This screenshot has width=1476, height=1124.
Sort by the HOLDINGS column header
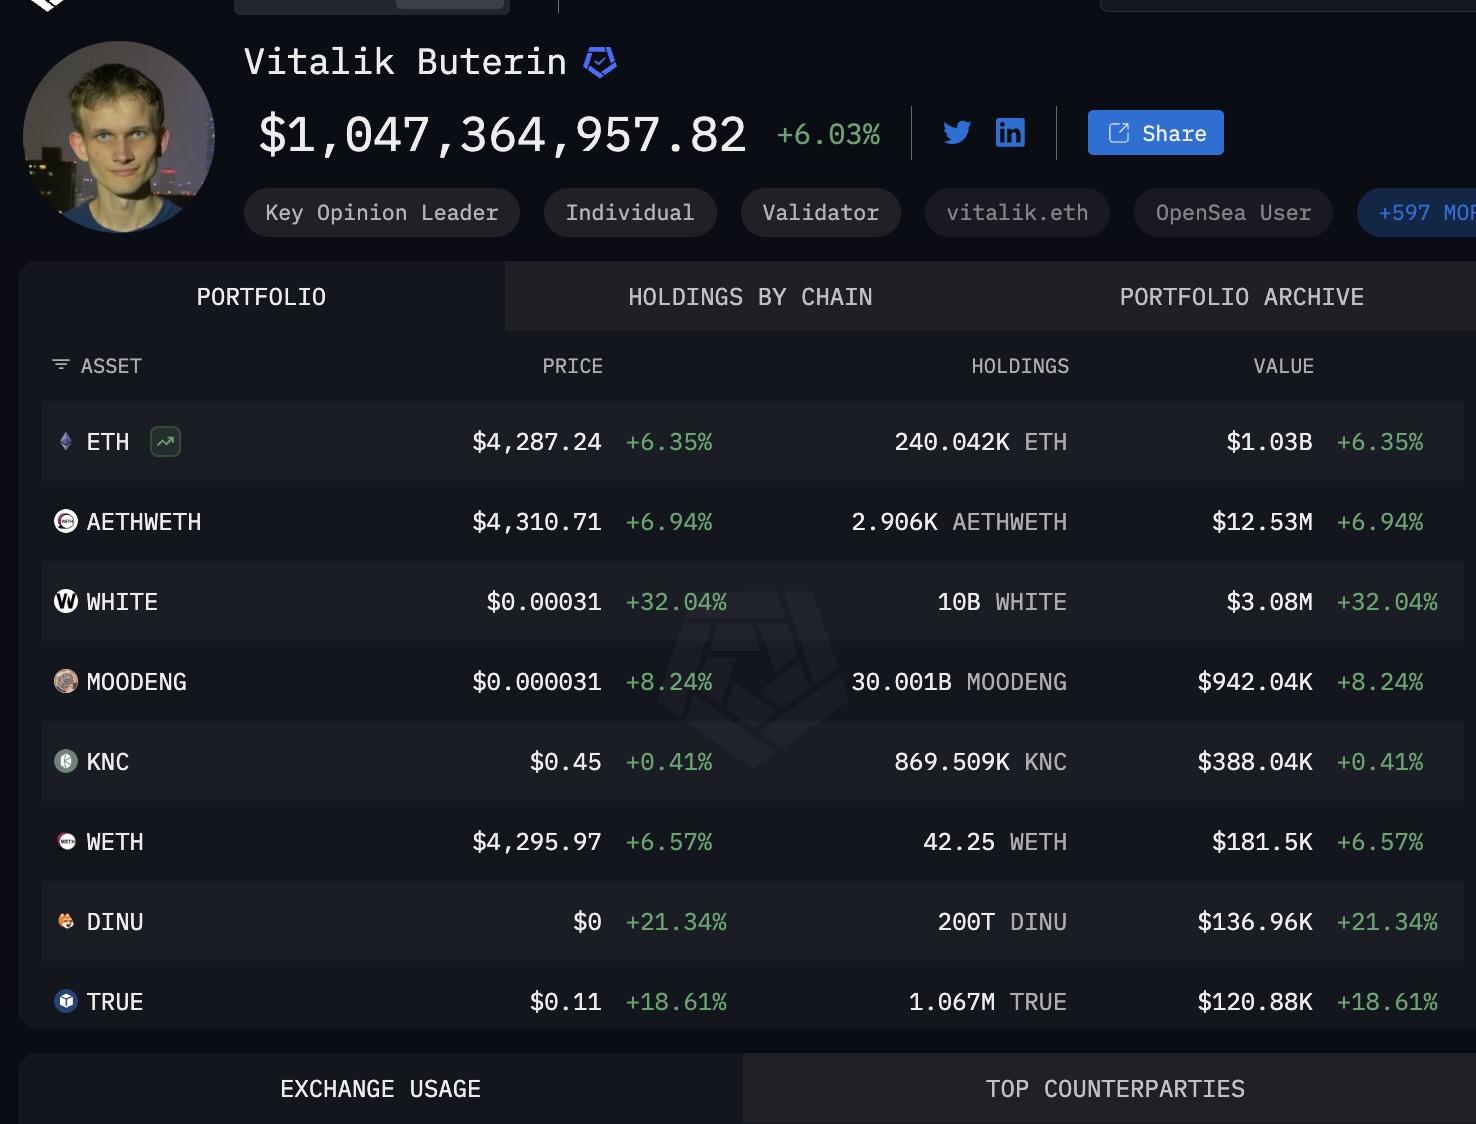1020,366
